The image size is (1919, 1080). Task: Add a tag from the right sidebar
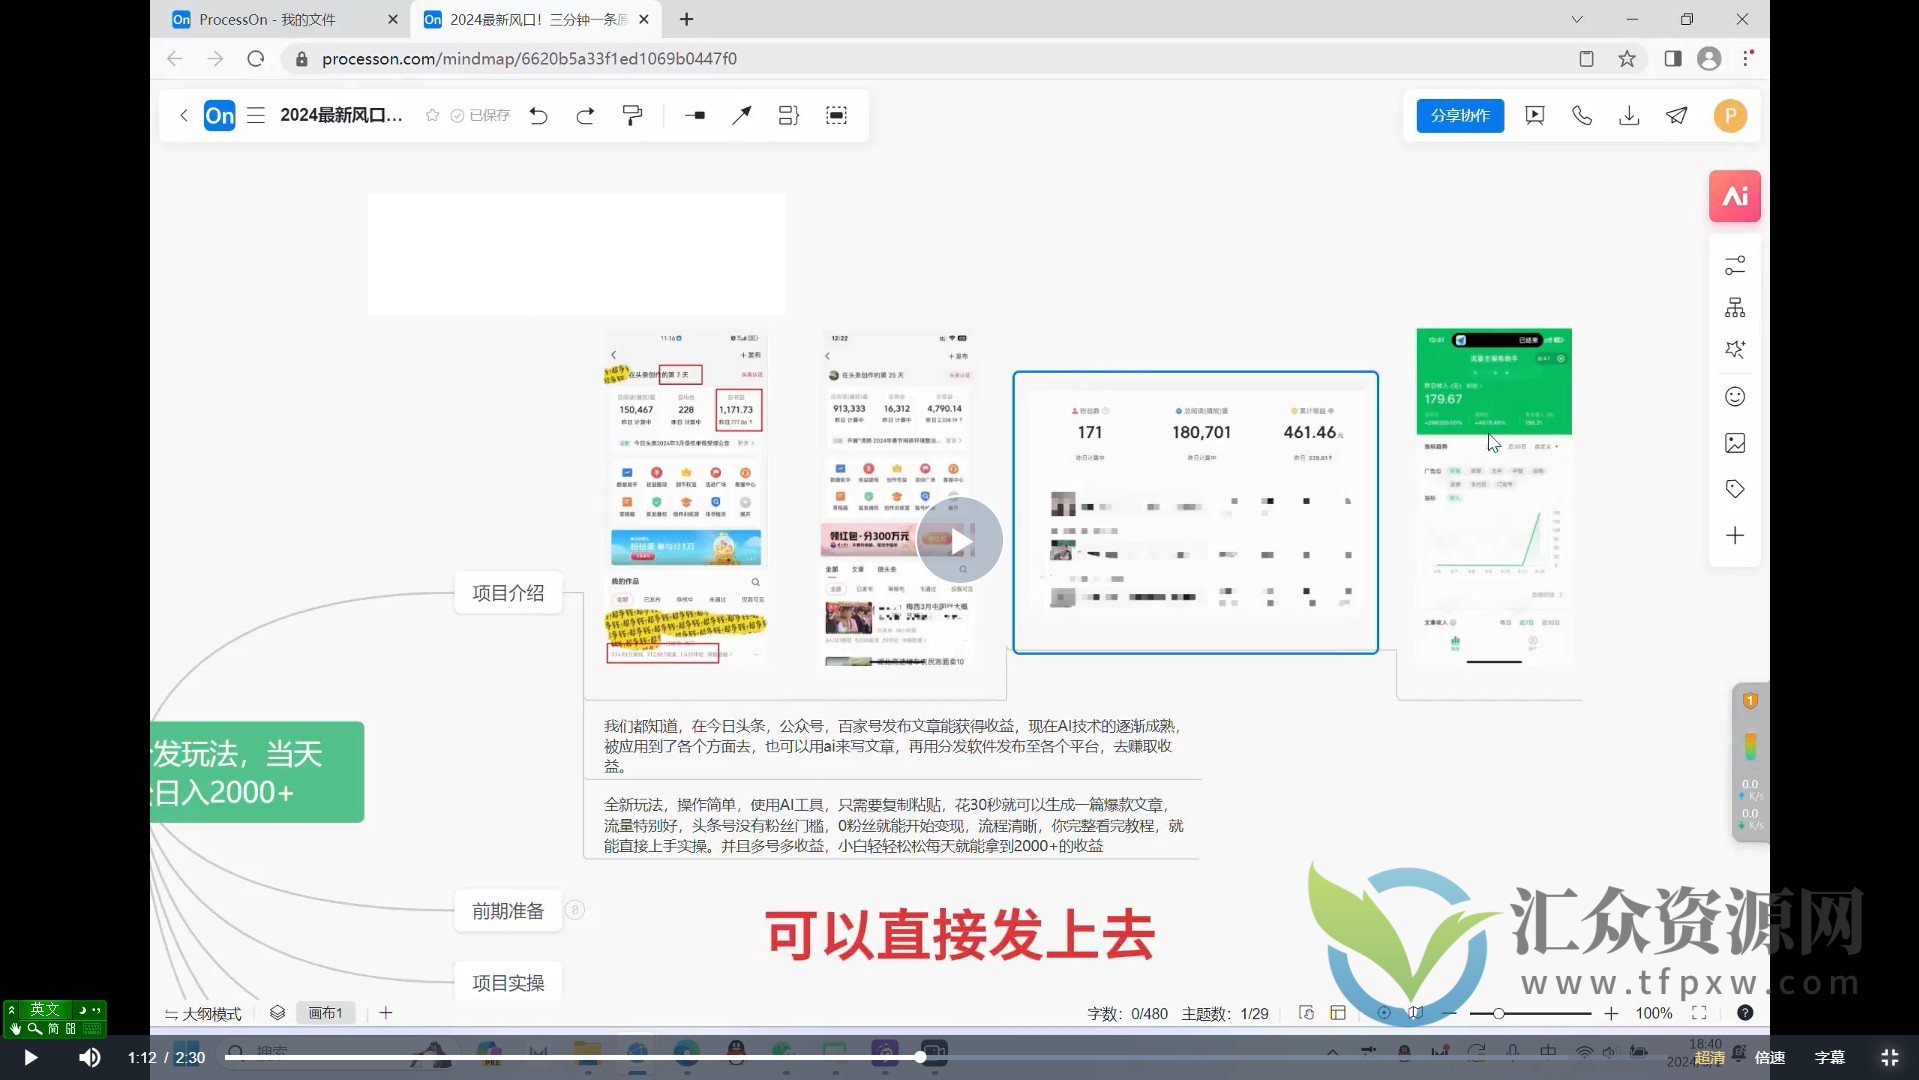click(x=1733, y=488)
